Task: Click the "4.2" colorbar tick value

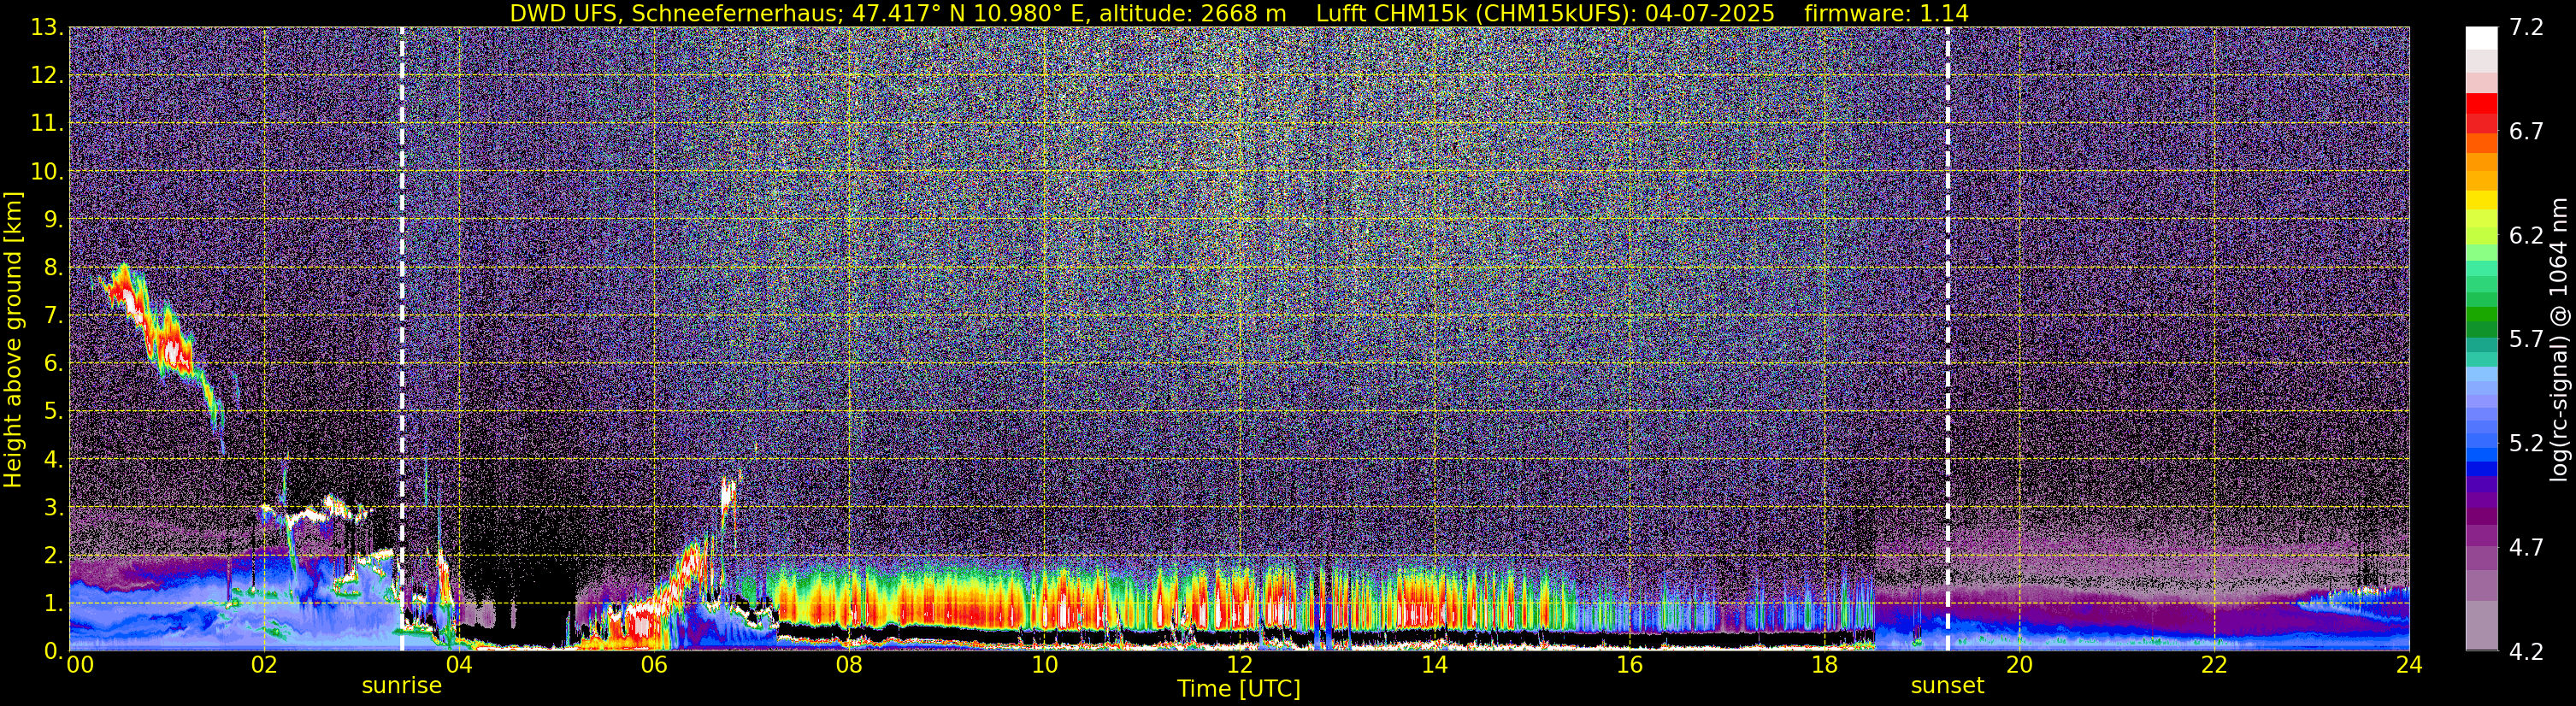Action: tap(2526, 652)
